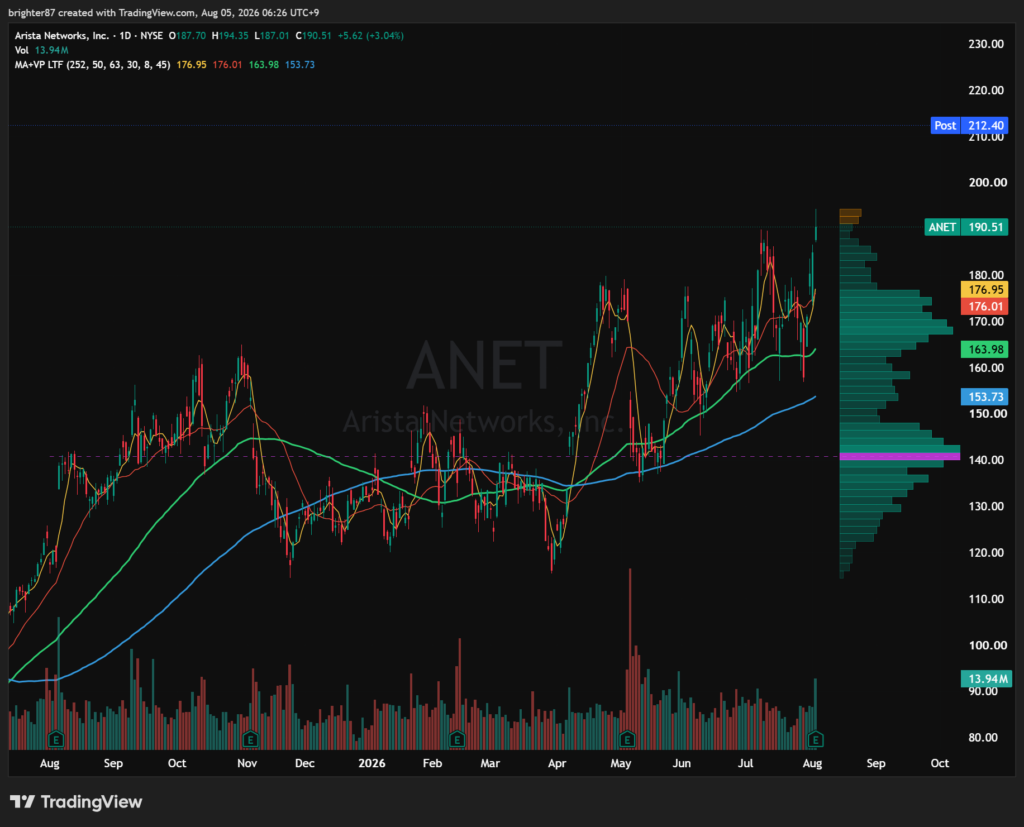
Task: Click the Nov label on time axis
Action: click(x=247, y=763)
